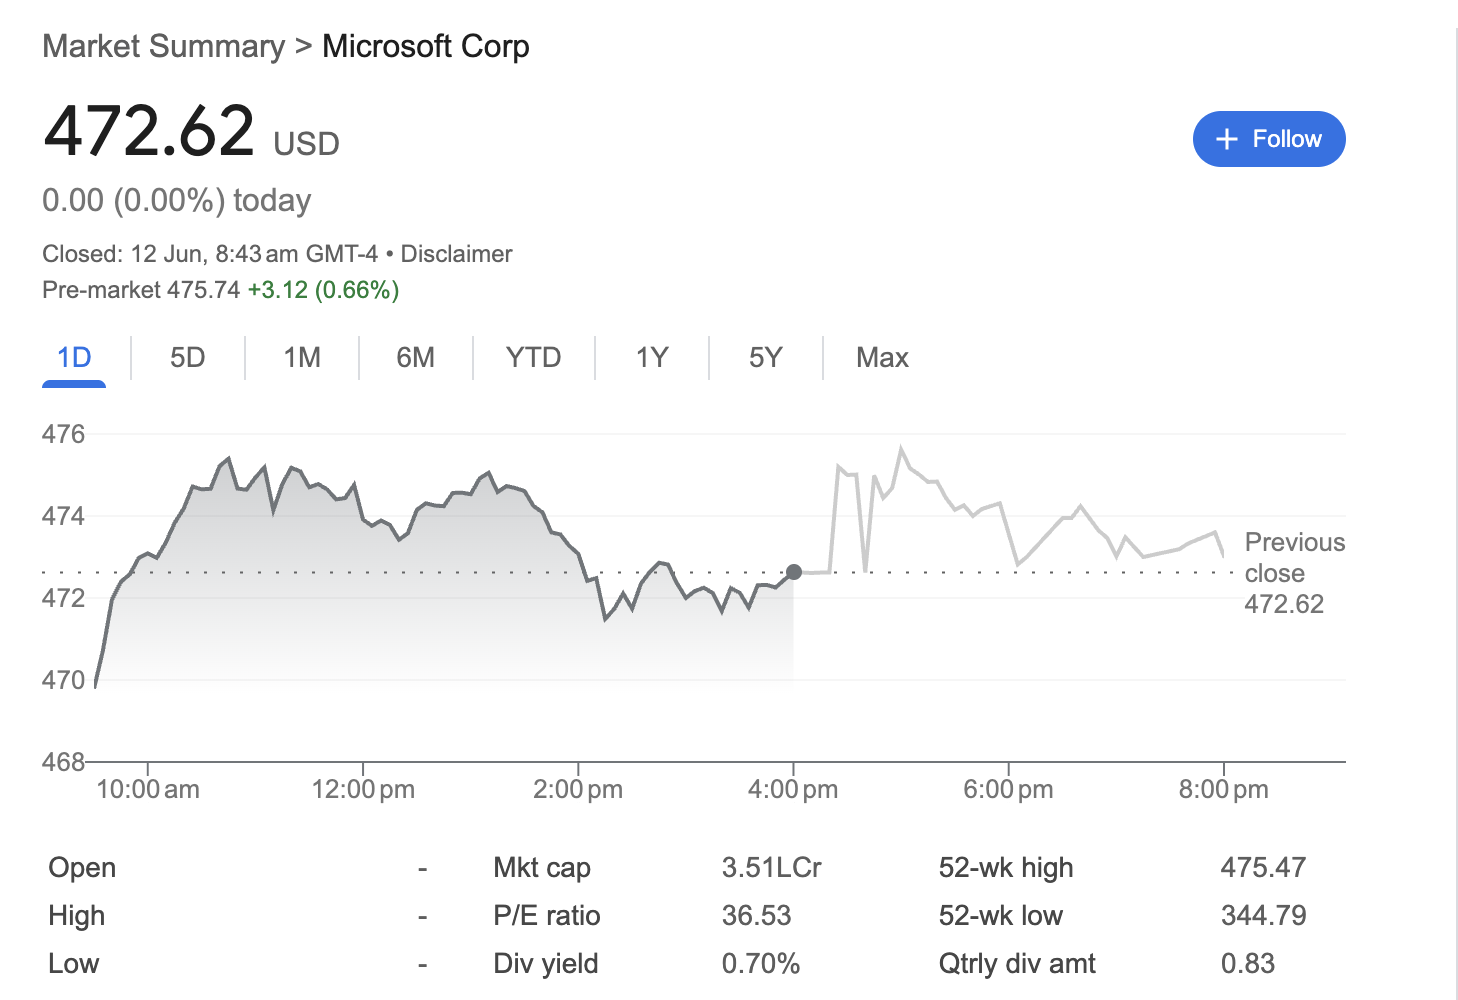
Task: Show the Max chart range
Action: tap(882, 357)
